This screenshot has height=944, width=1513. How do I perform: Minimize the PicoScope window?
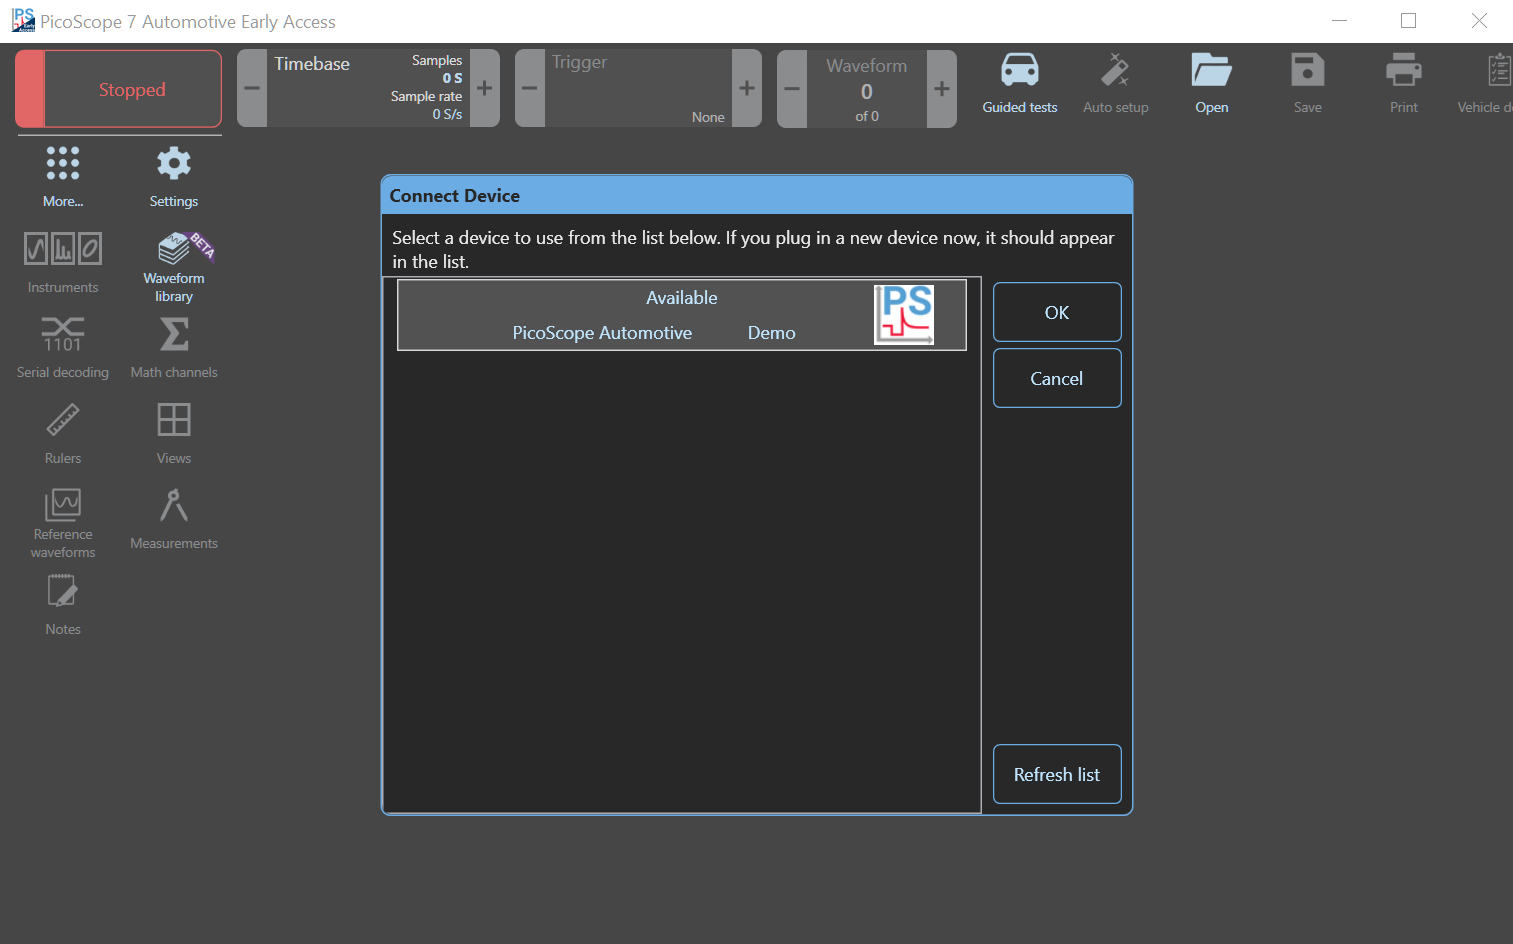click(x=1340, y=20)
